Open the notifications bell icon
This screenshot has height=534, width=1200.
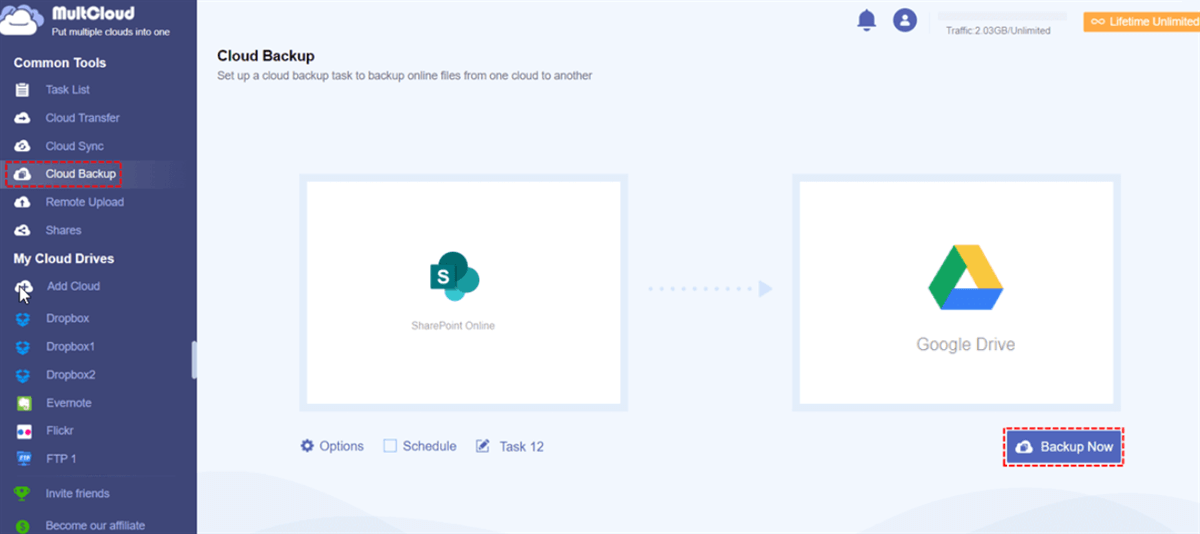point(867,20)
